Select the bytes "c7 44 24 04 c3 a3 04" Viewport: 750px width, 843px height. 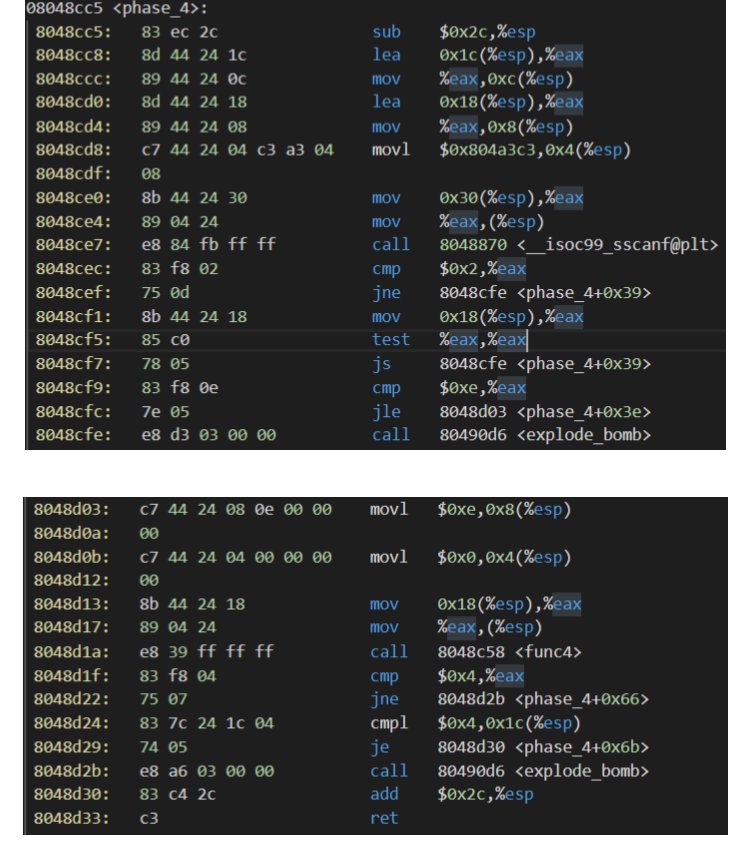click(238, 150)
